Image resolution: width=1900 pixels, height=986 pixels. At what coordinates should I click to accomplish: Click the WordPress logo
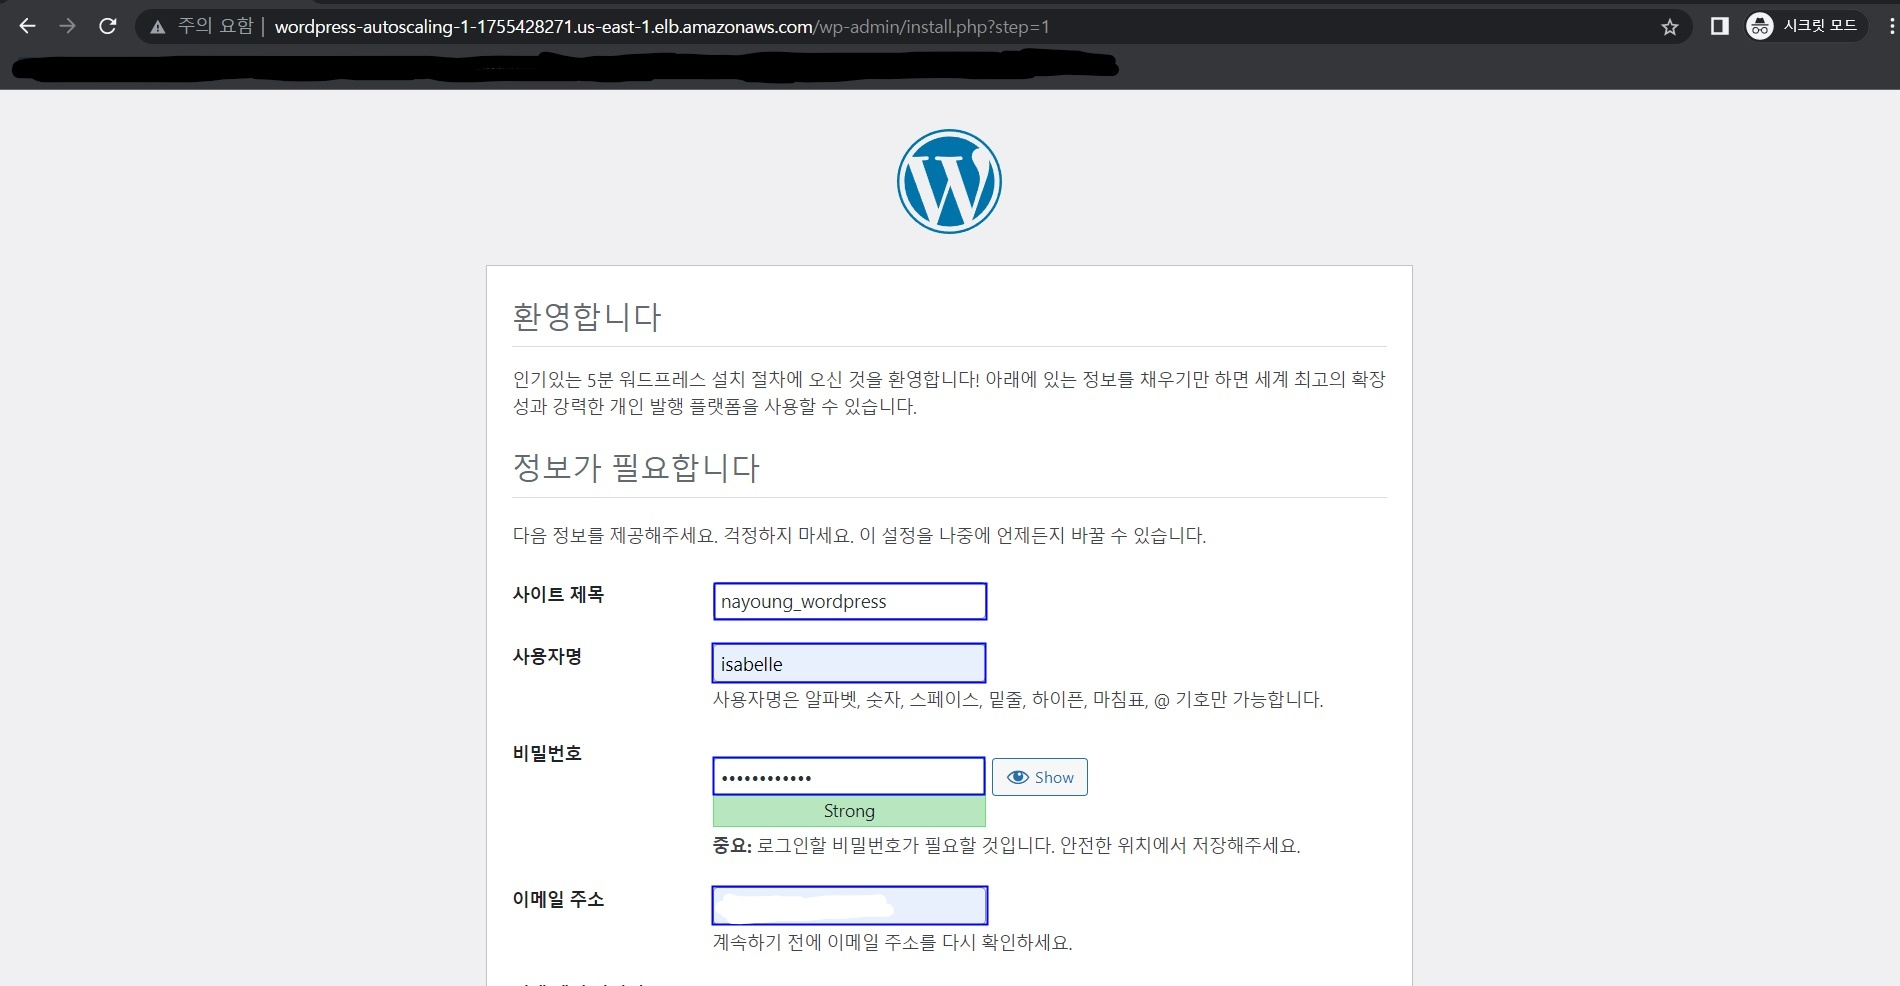point(949,181)
